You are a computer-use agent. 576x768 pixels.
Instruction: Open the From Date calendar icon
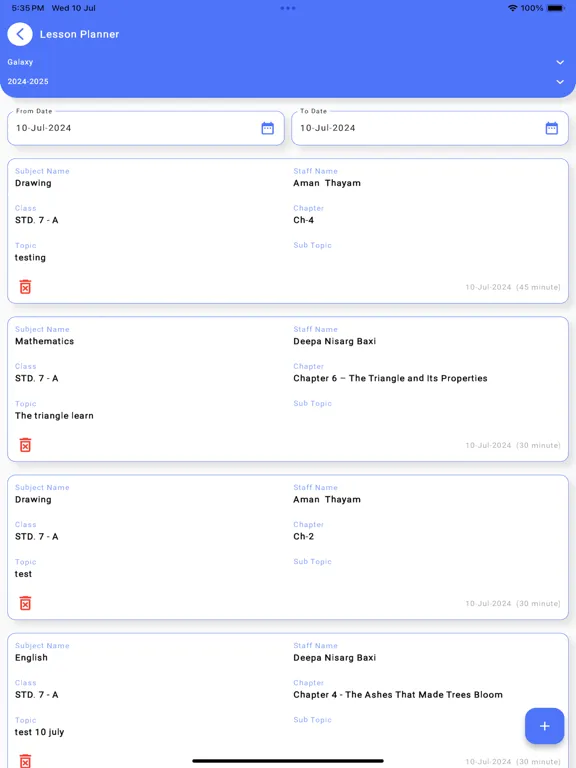267,128
